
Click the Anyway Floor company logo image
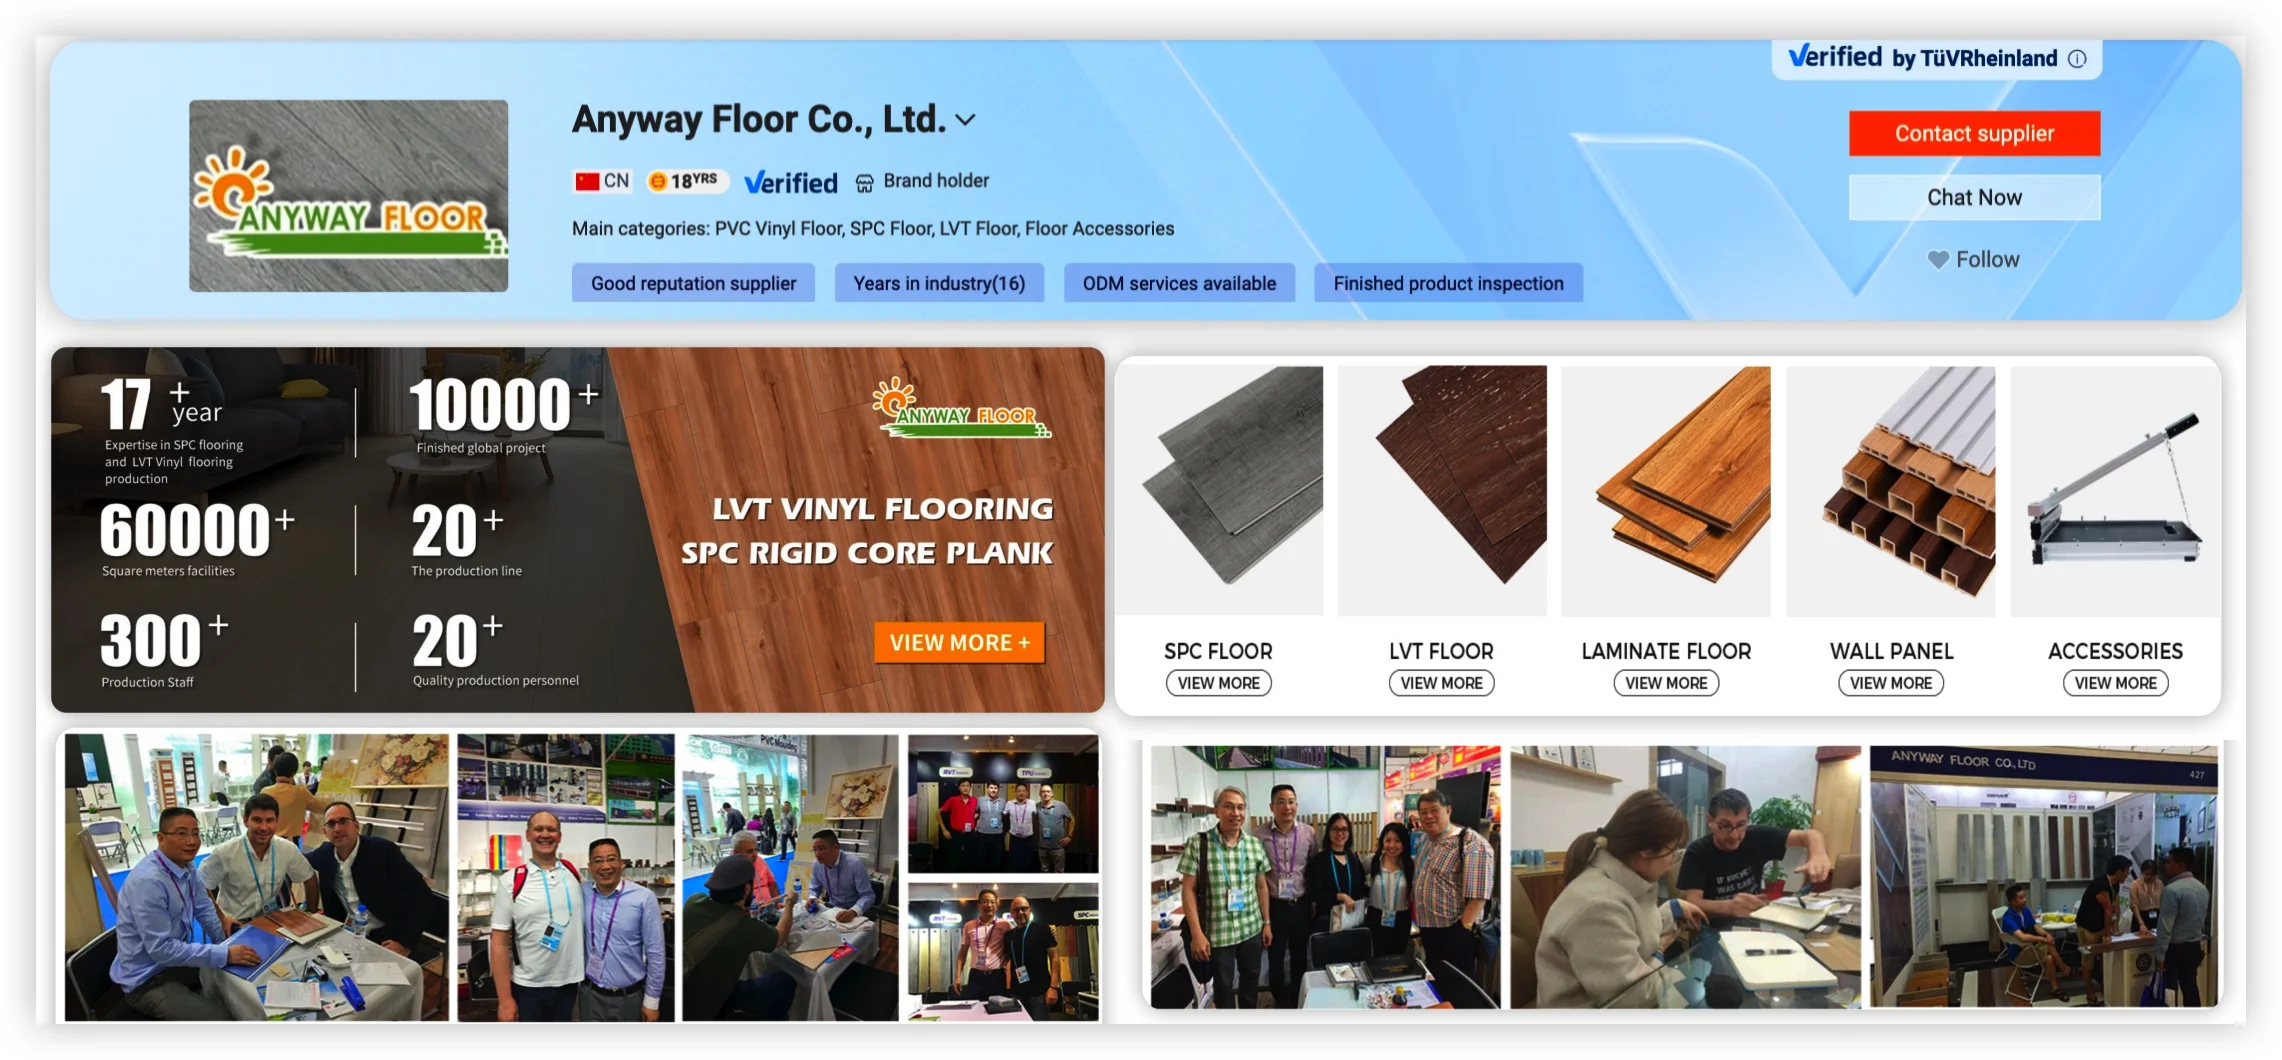pyautogui.click(x=348, y=196)
